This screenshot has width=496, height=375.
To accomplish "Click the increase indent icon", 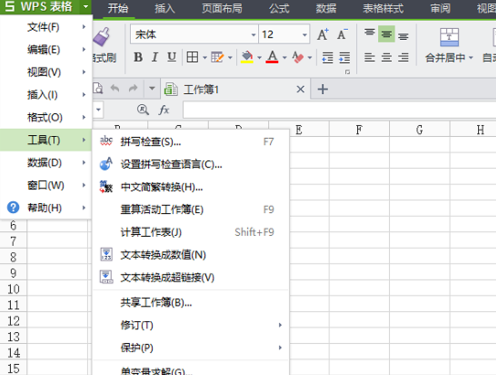I will click(x=344, y=57).
